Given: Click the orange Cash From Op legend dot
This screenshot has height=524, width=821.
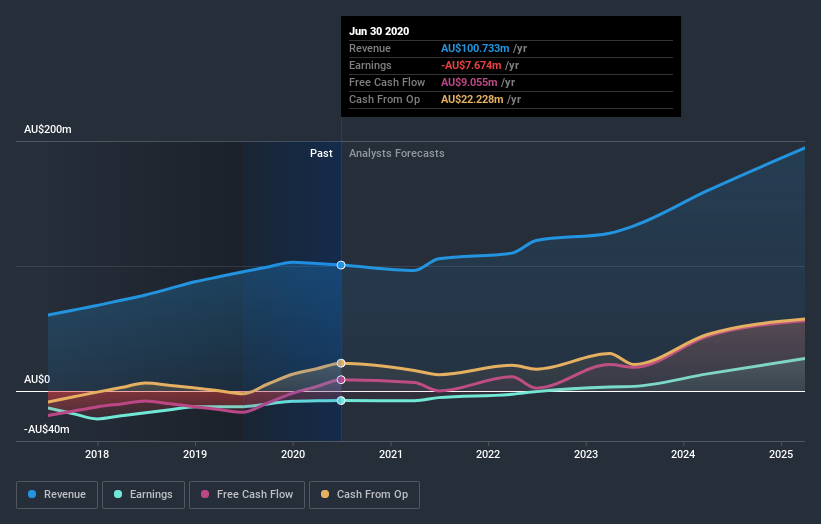Looking at the screenshot, I should pyautogui.click(x=325, y=494).
